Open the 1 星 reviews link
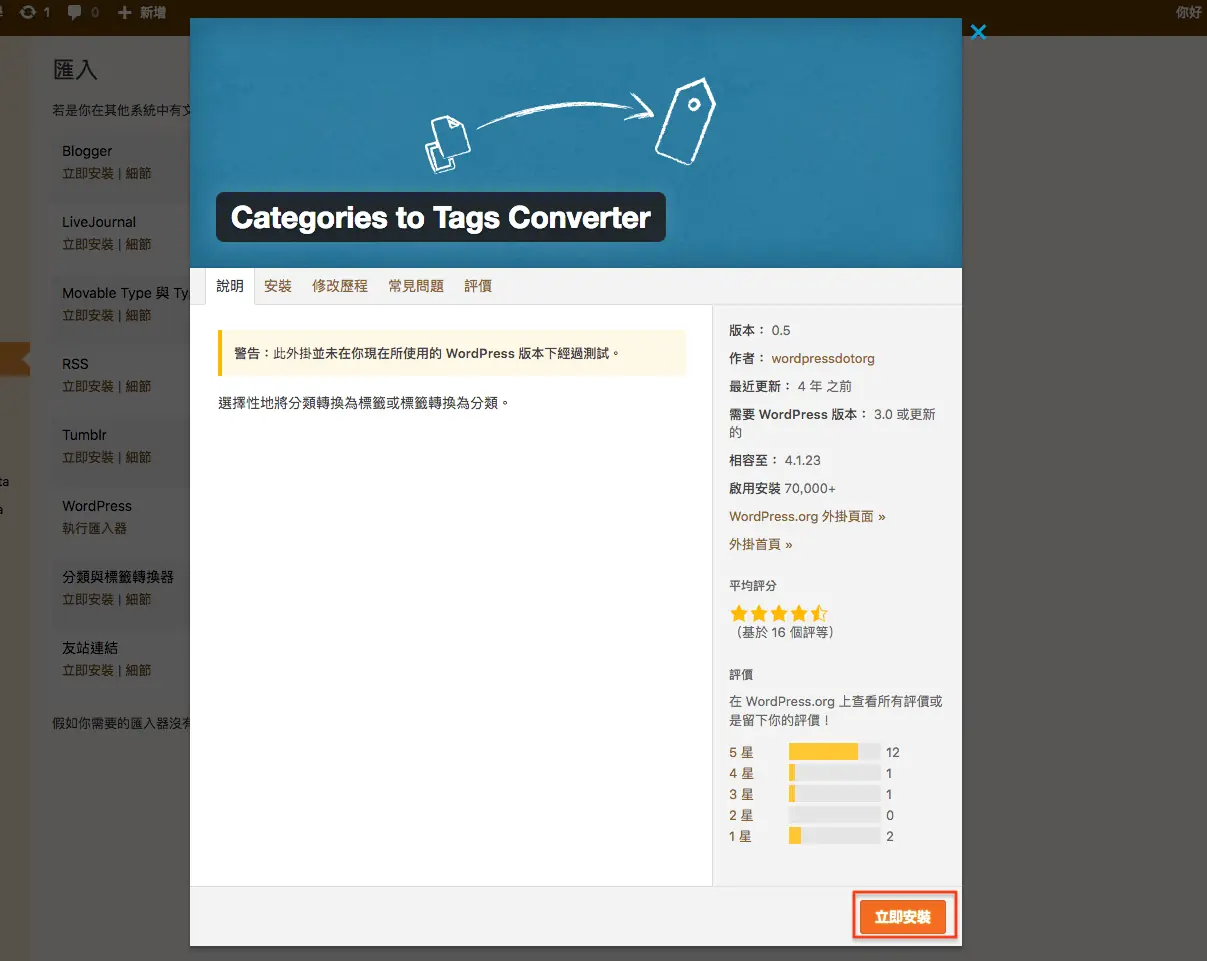 point(741,836)
